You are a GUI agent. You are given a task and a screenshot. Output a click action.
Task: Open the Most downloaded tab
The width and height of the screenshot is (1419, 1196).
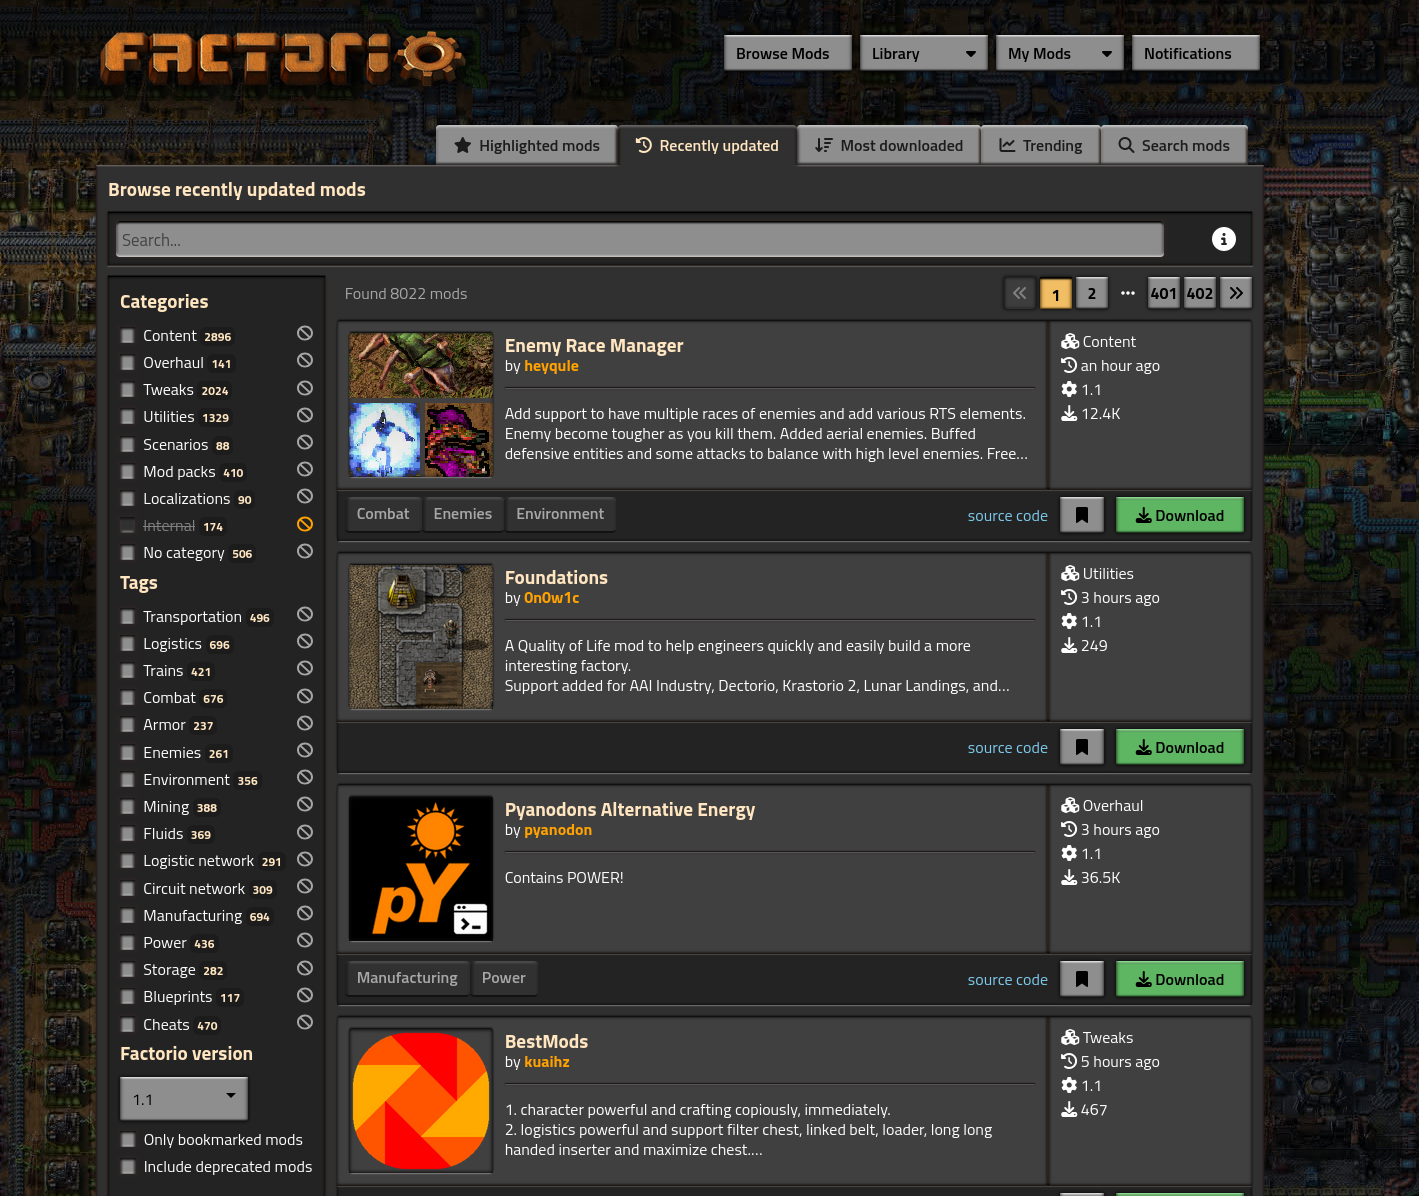tap(889, 145)
